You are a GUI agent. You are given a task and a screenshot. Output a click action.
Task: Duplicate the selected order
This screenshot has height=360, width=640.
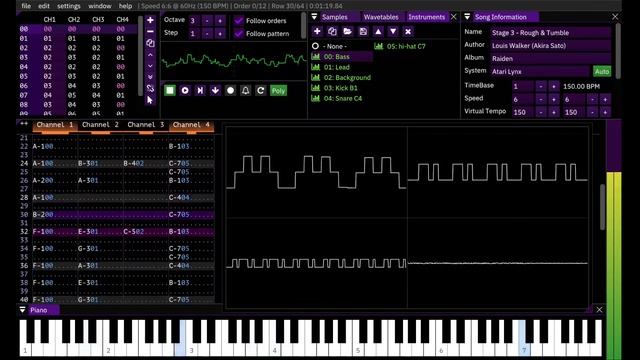coord(150,43)
